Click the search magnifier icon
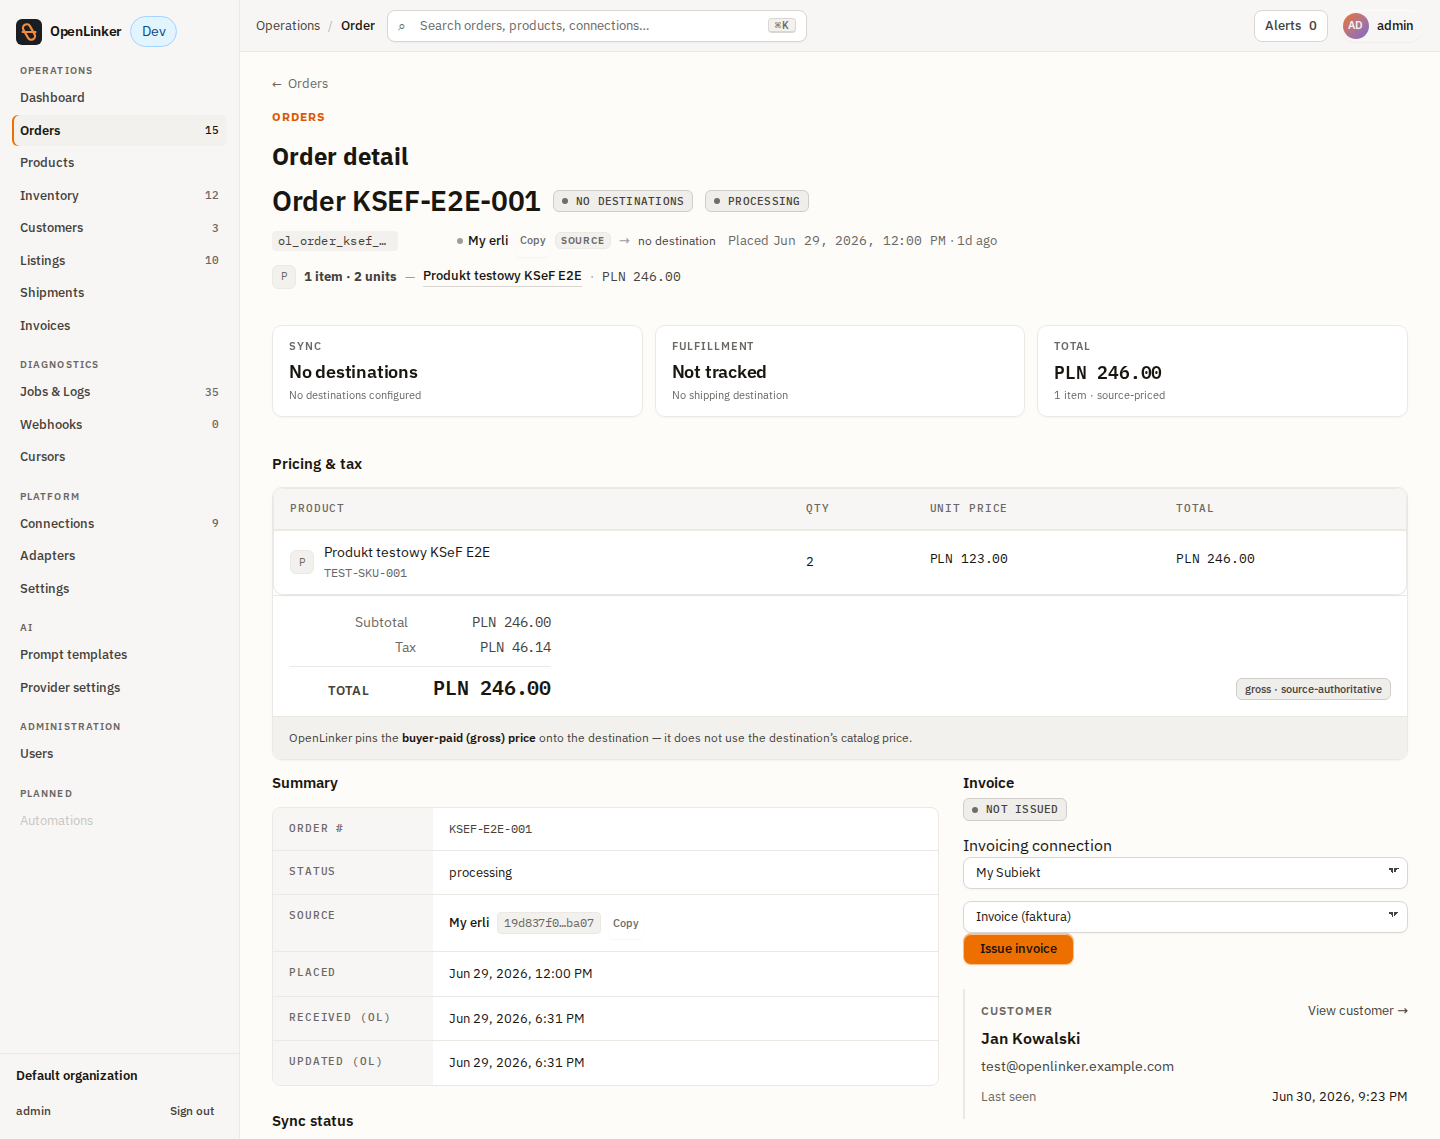Image resolution: width=1440 pixels, height=1139 pixels. 402,26
